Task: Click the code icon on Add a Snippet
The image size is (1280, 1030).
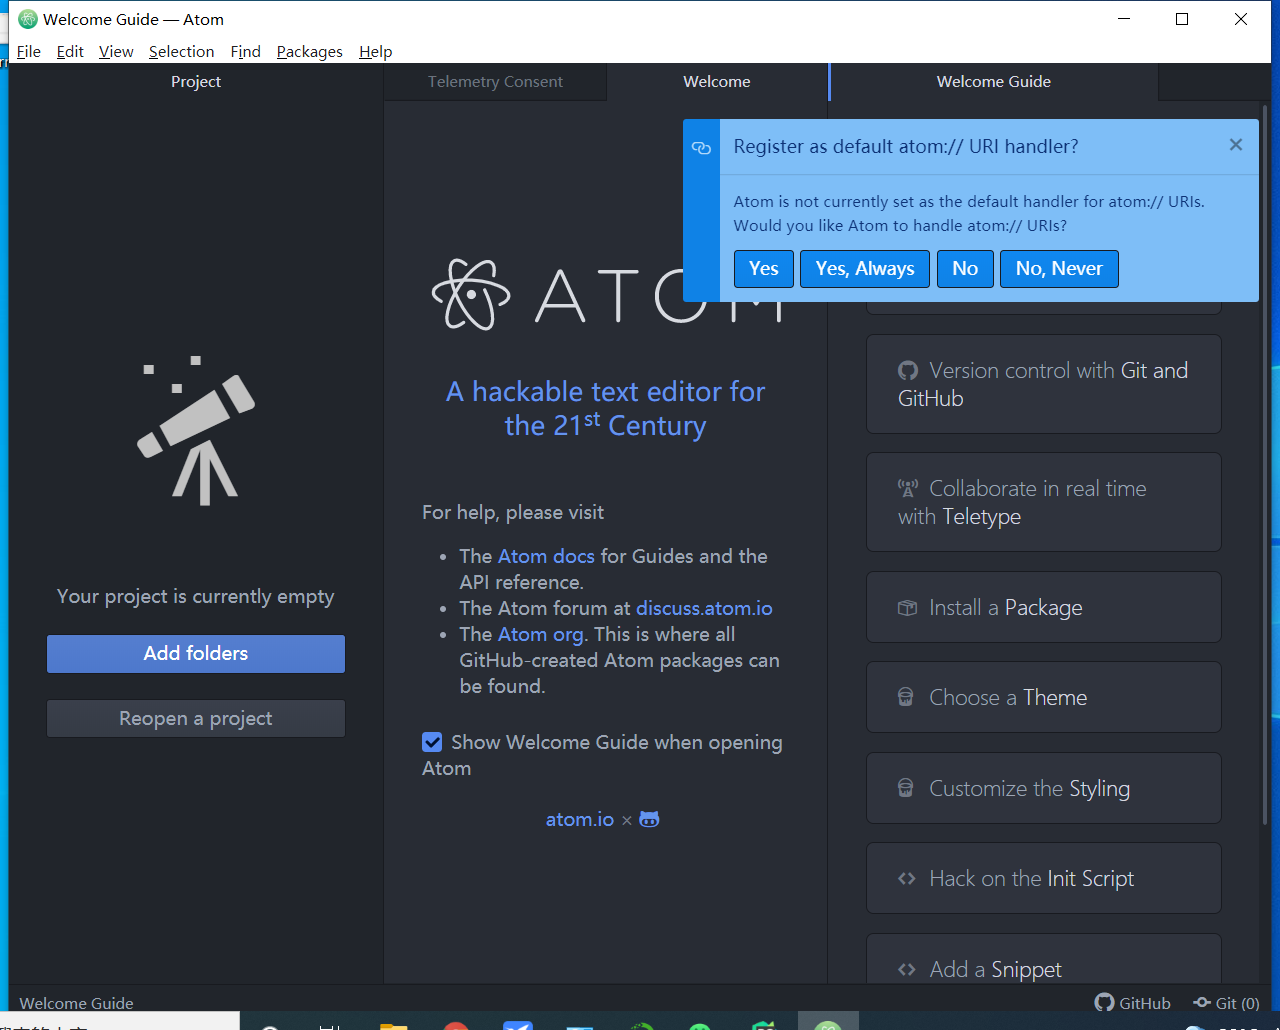Action: (x=907, y=969)
